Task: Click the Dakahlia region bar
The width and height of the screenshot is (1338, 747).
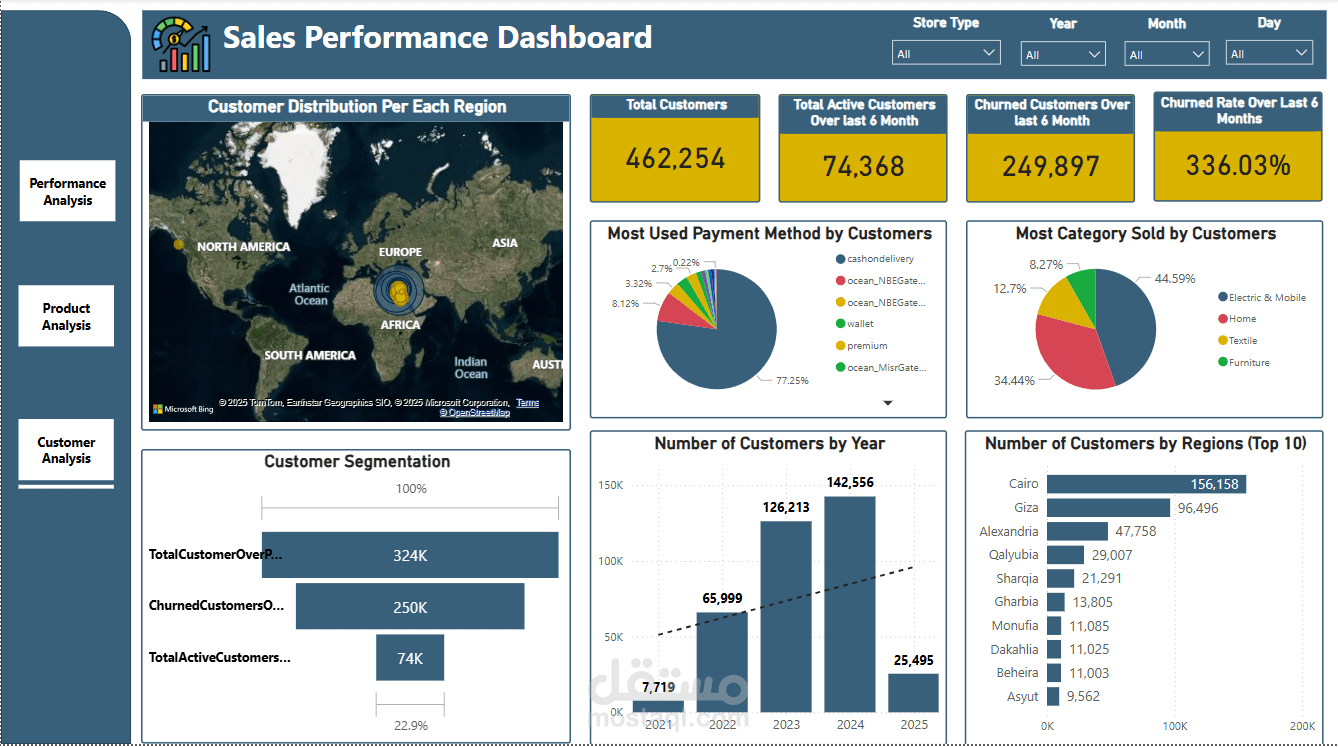Action: click(1054, 649)
